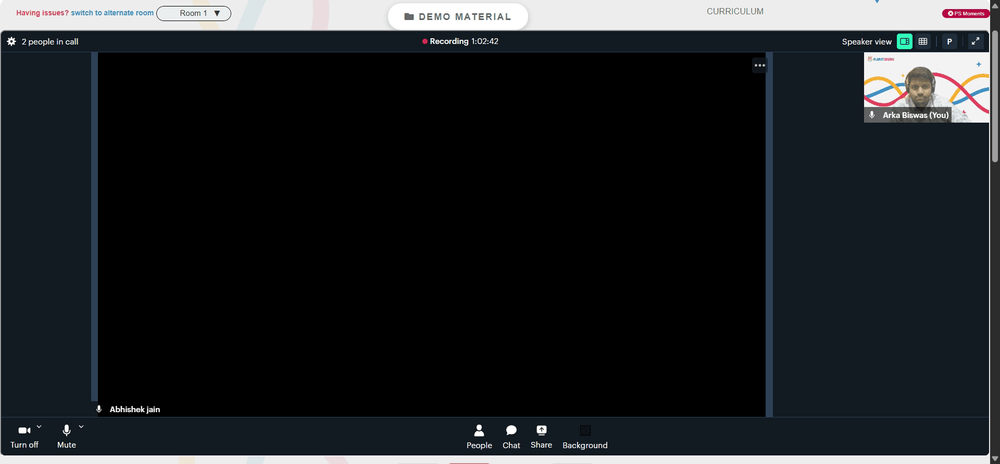Expand camera options chevron
The width and height of the screenshot is (1000, 464).
pyautogui.click(x=39, y=426)
